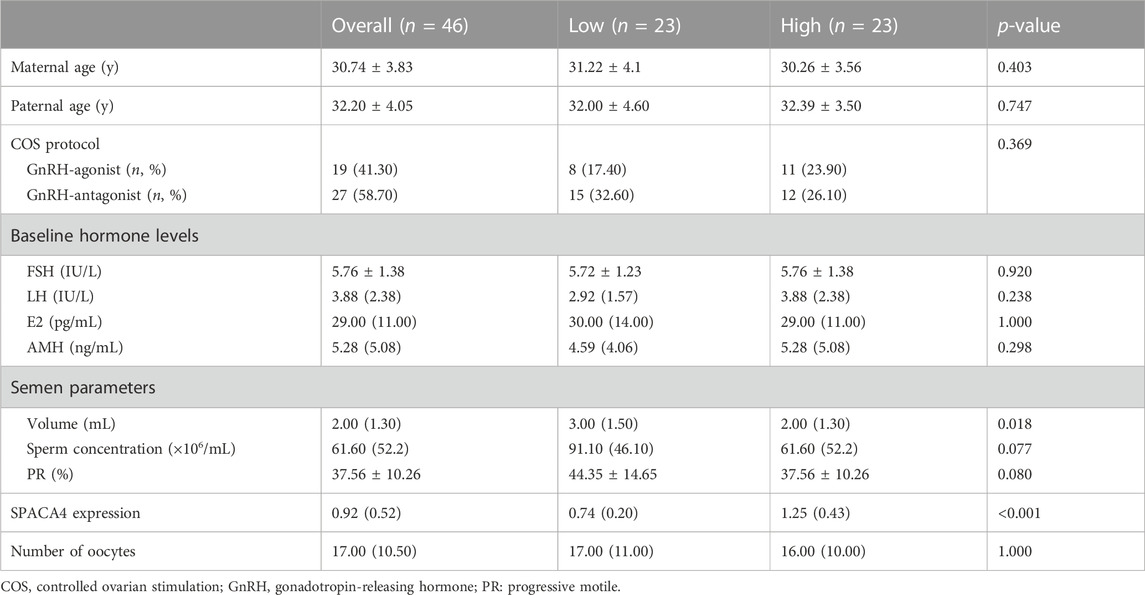
Task: Select the GnRH-agonist (n, %) row label
Action: [x=96, y=170]
